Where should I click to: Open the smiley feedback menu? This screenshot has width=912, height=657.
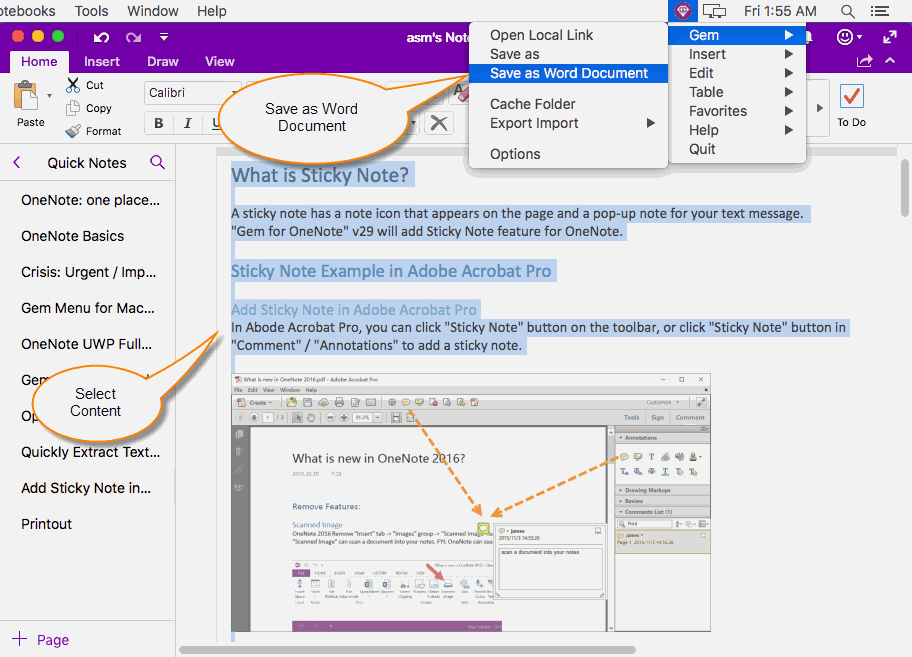(849, 37)
